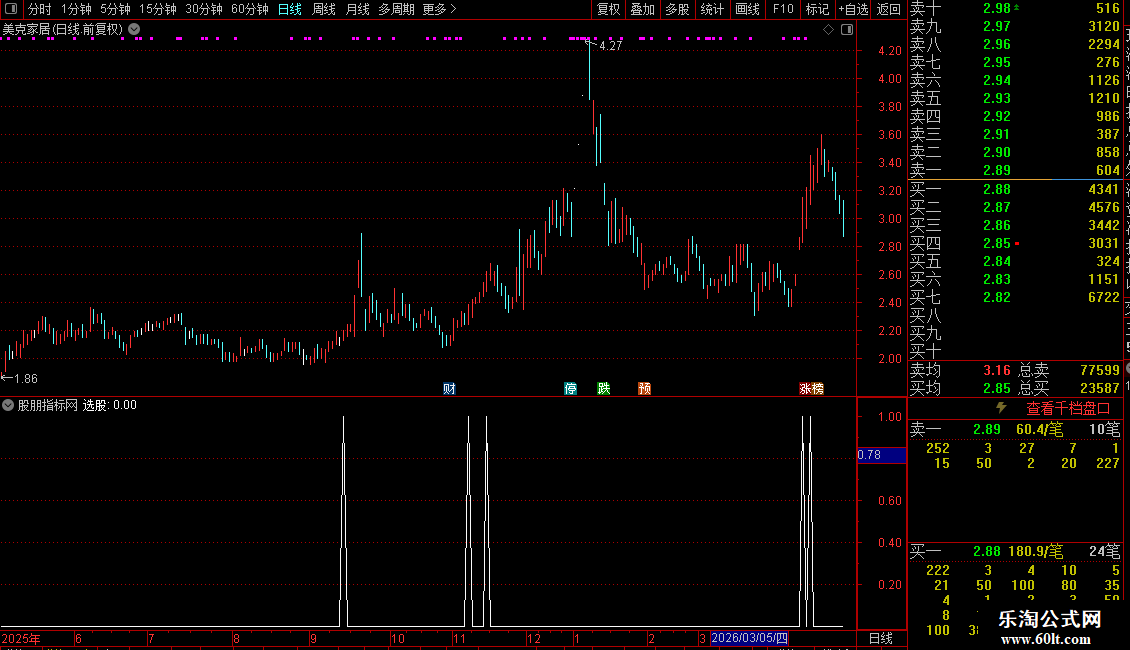Image resolution: width=1130 pixels, height=650 pixels.
Task: Click the 卖五 volume 1210
Action: (1104, 98)
